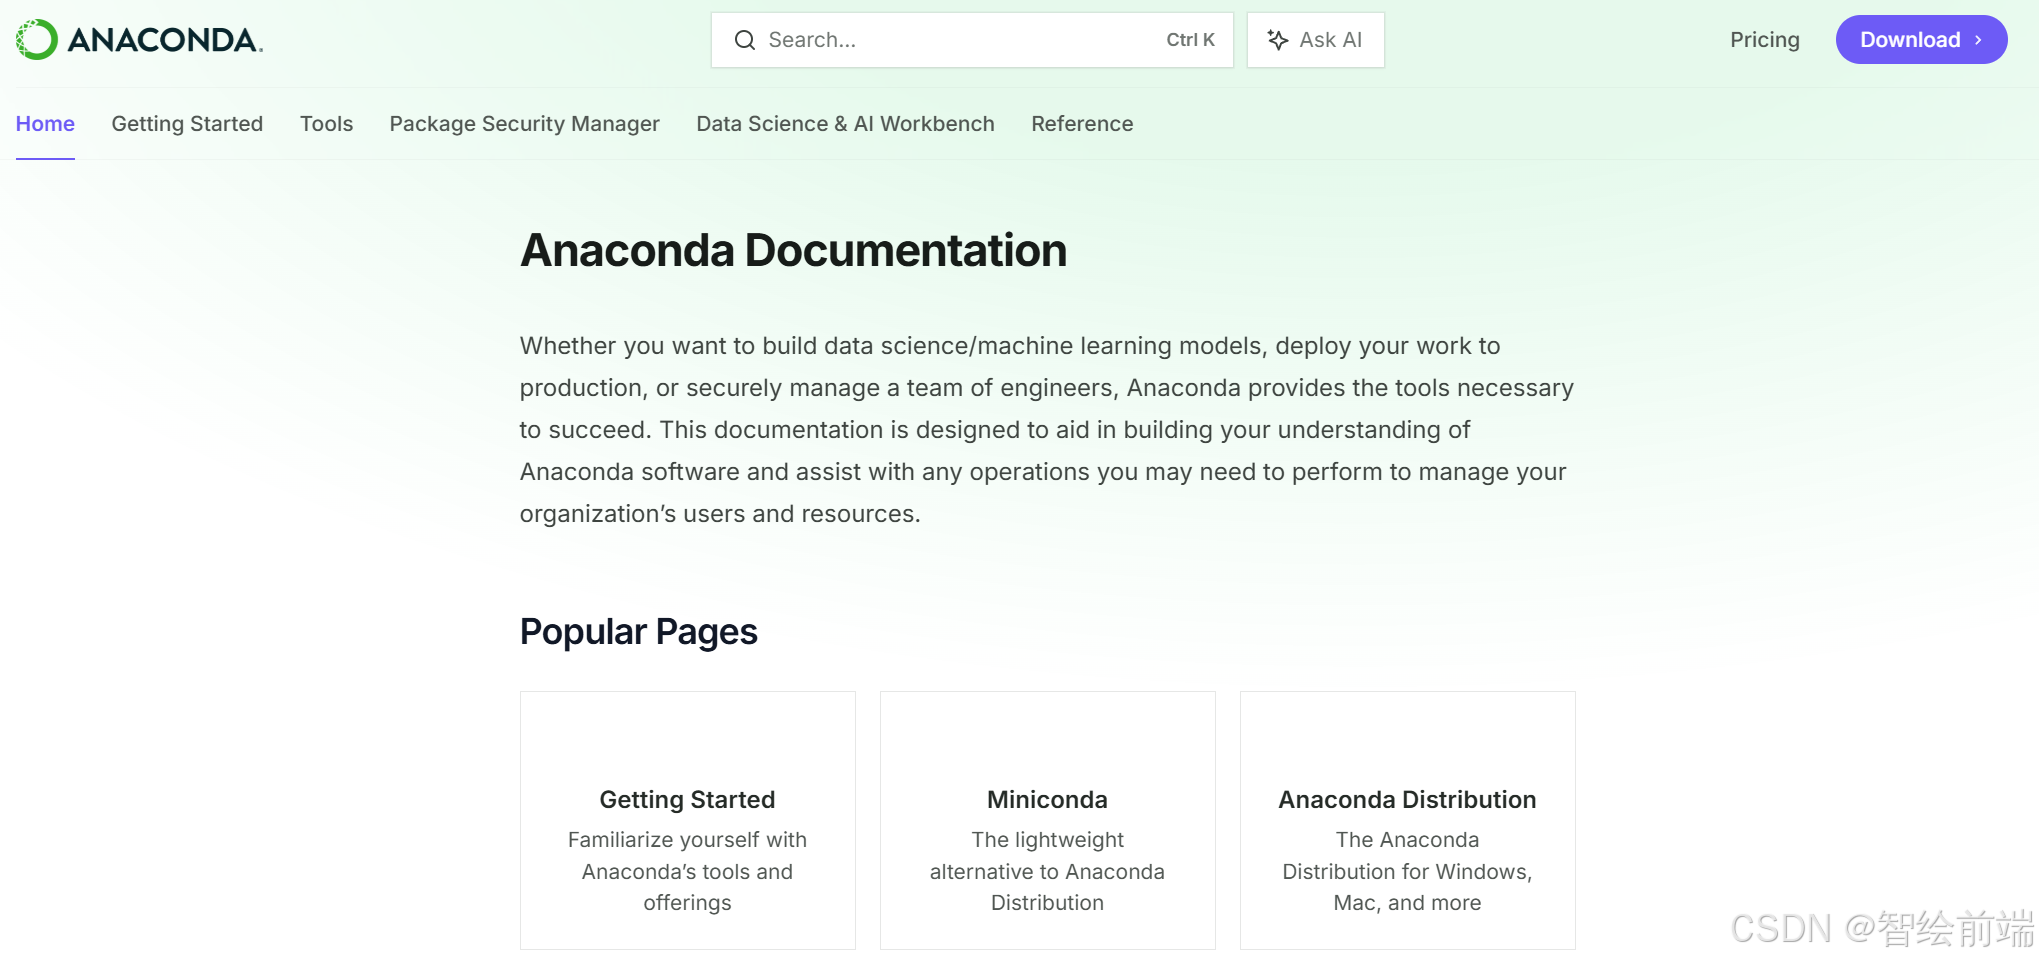Click the 'Whether you want to build' intro paragraph
2039x963 pixels.
pos(1047,430)
